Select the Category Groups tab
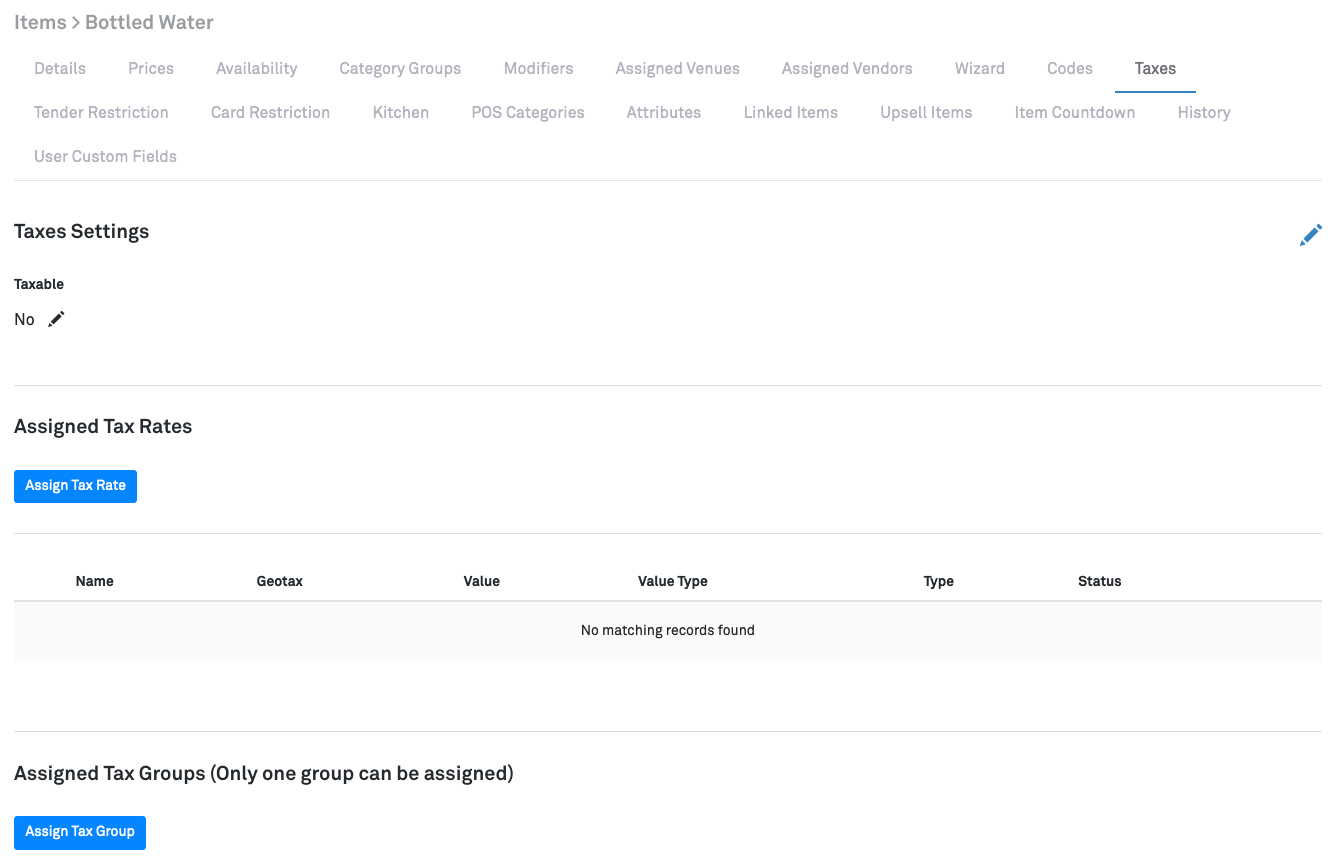This screenshot has width=1331, height=864. (x=400, y=69)
